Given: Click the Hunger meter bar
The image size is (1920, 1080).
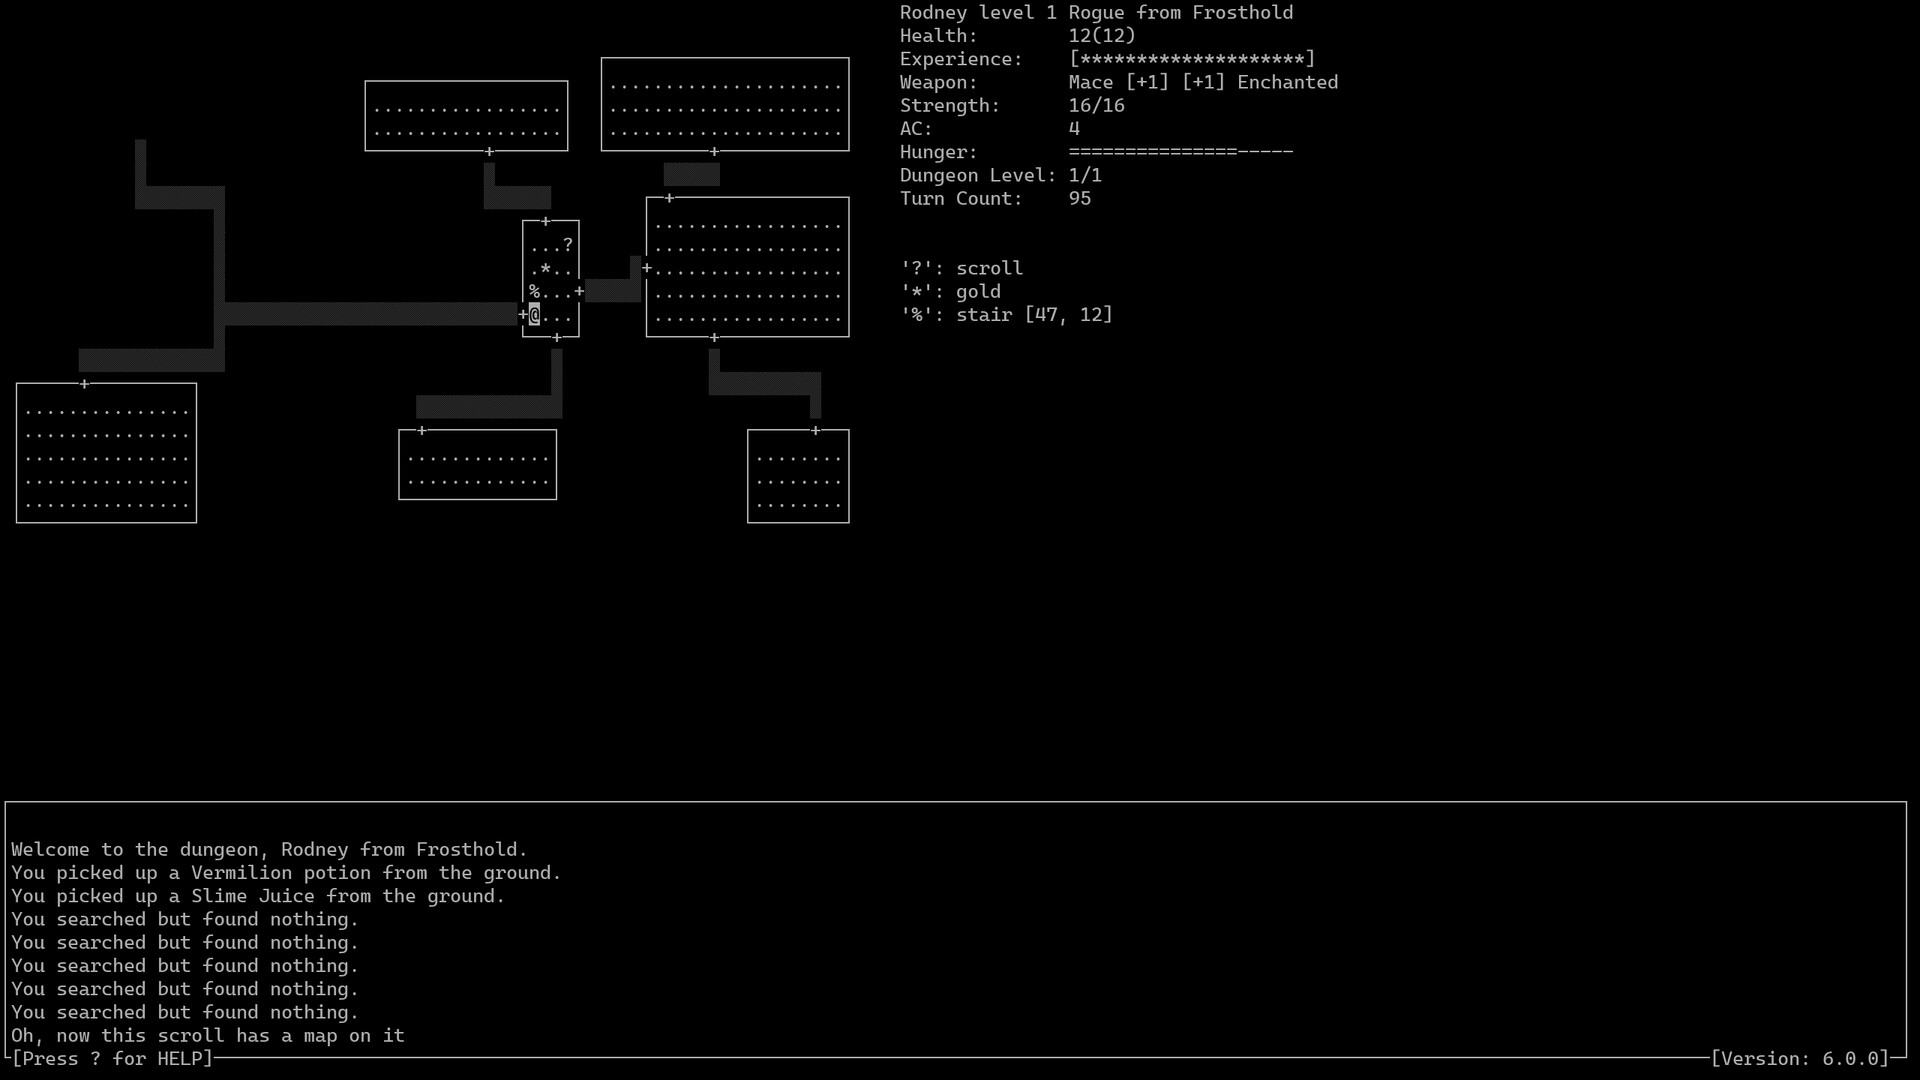Looking at the screenshot, I should coord(1180,152).
